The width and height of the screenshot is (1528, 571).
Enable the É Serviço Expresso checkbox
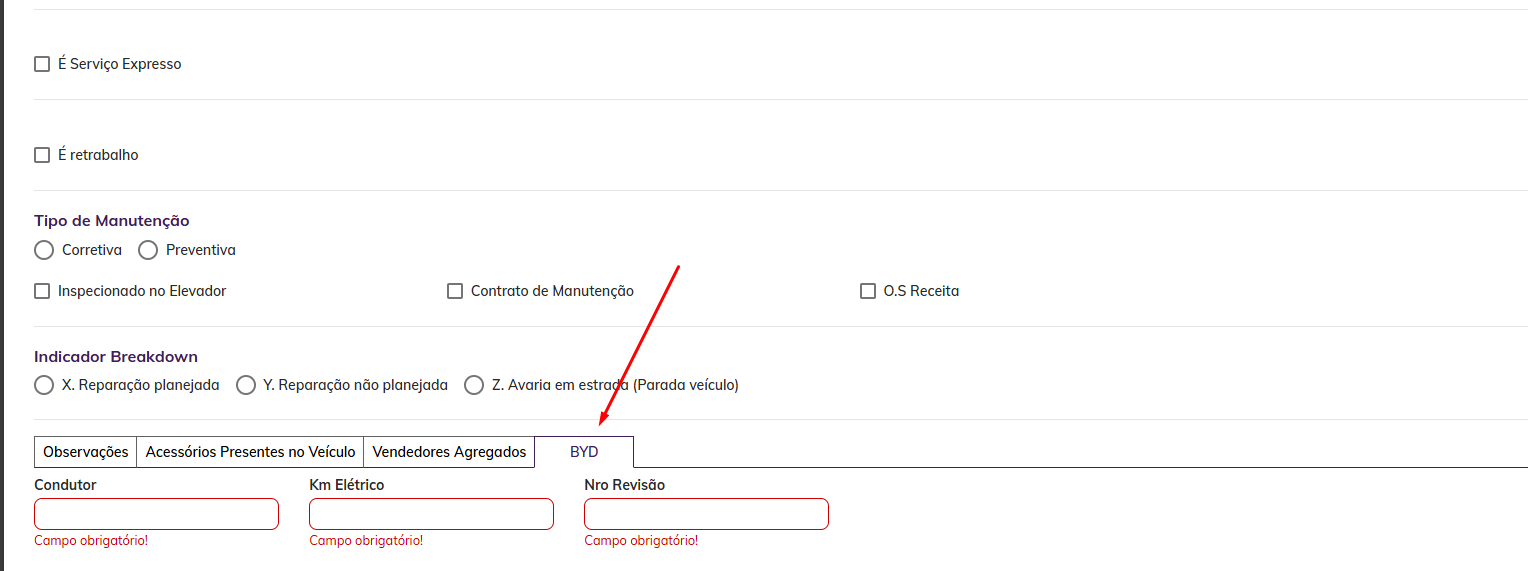(x=42, y=64)
